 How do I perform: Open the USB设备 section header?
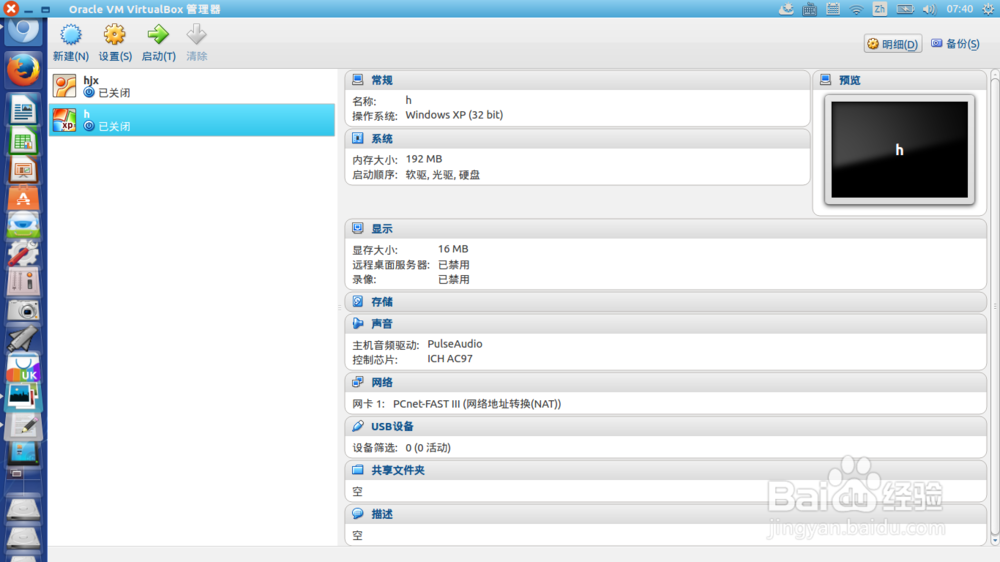click(666, 427)
